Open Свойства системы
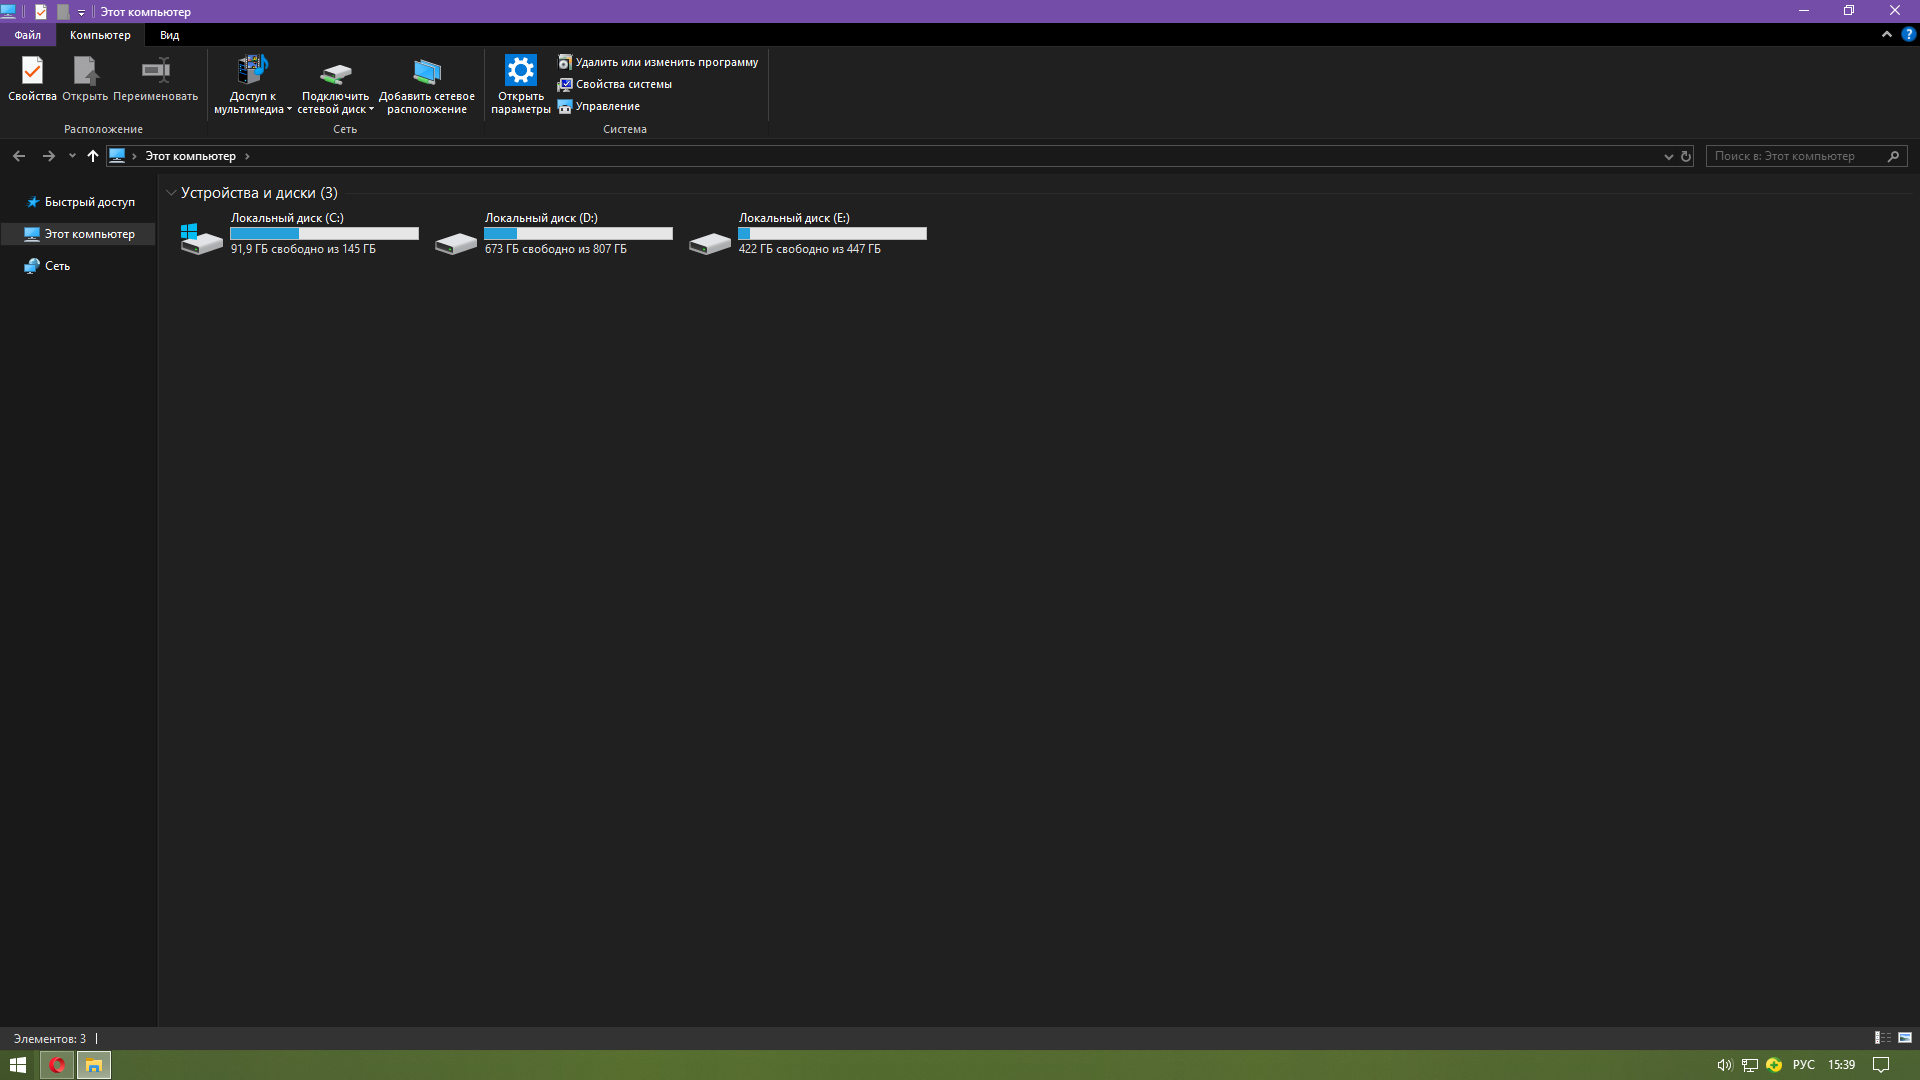Screen dimensions: 1920x1080 tap(615, 84)
